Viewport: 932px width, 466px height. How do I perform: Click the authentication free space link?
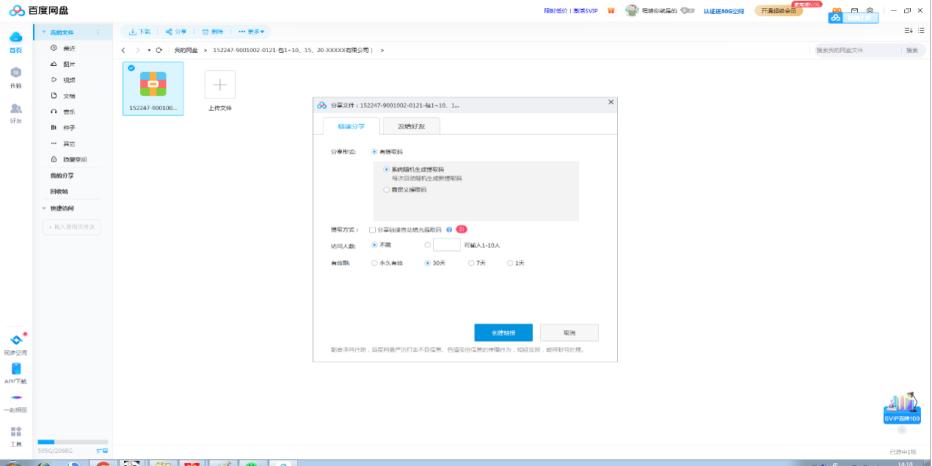(x=723, y=11)
